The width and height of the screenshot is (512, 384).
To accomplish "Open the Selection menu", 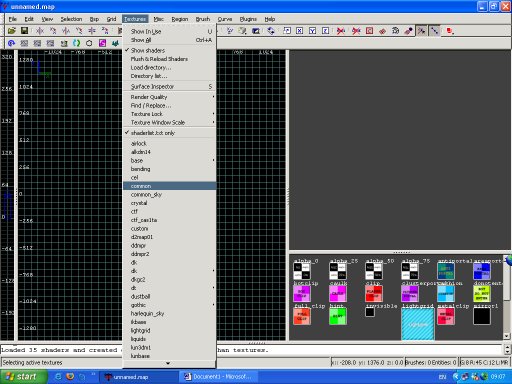I will (71, 19).
